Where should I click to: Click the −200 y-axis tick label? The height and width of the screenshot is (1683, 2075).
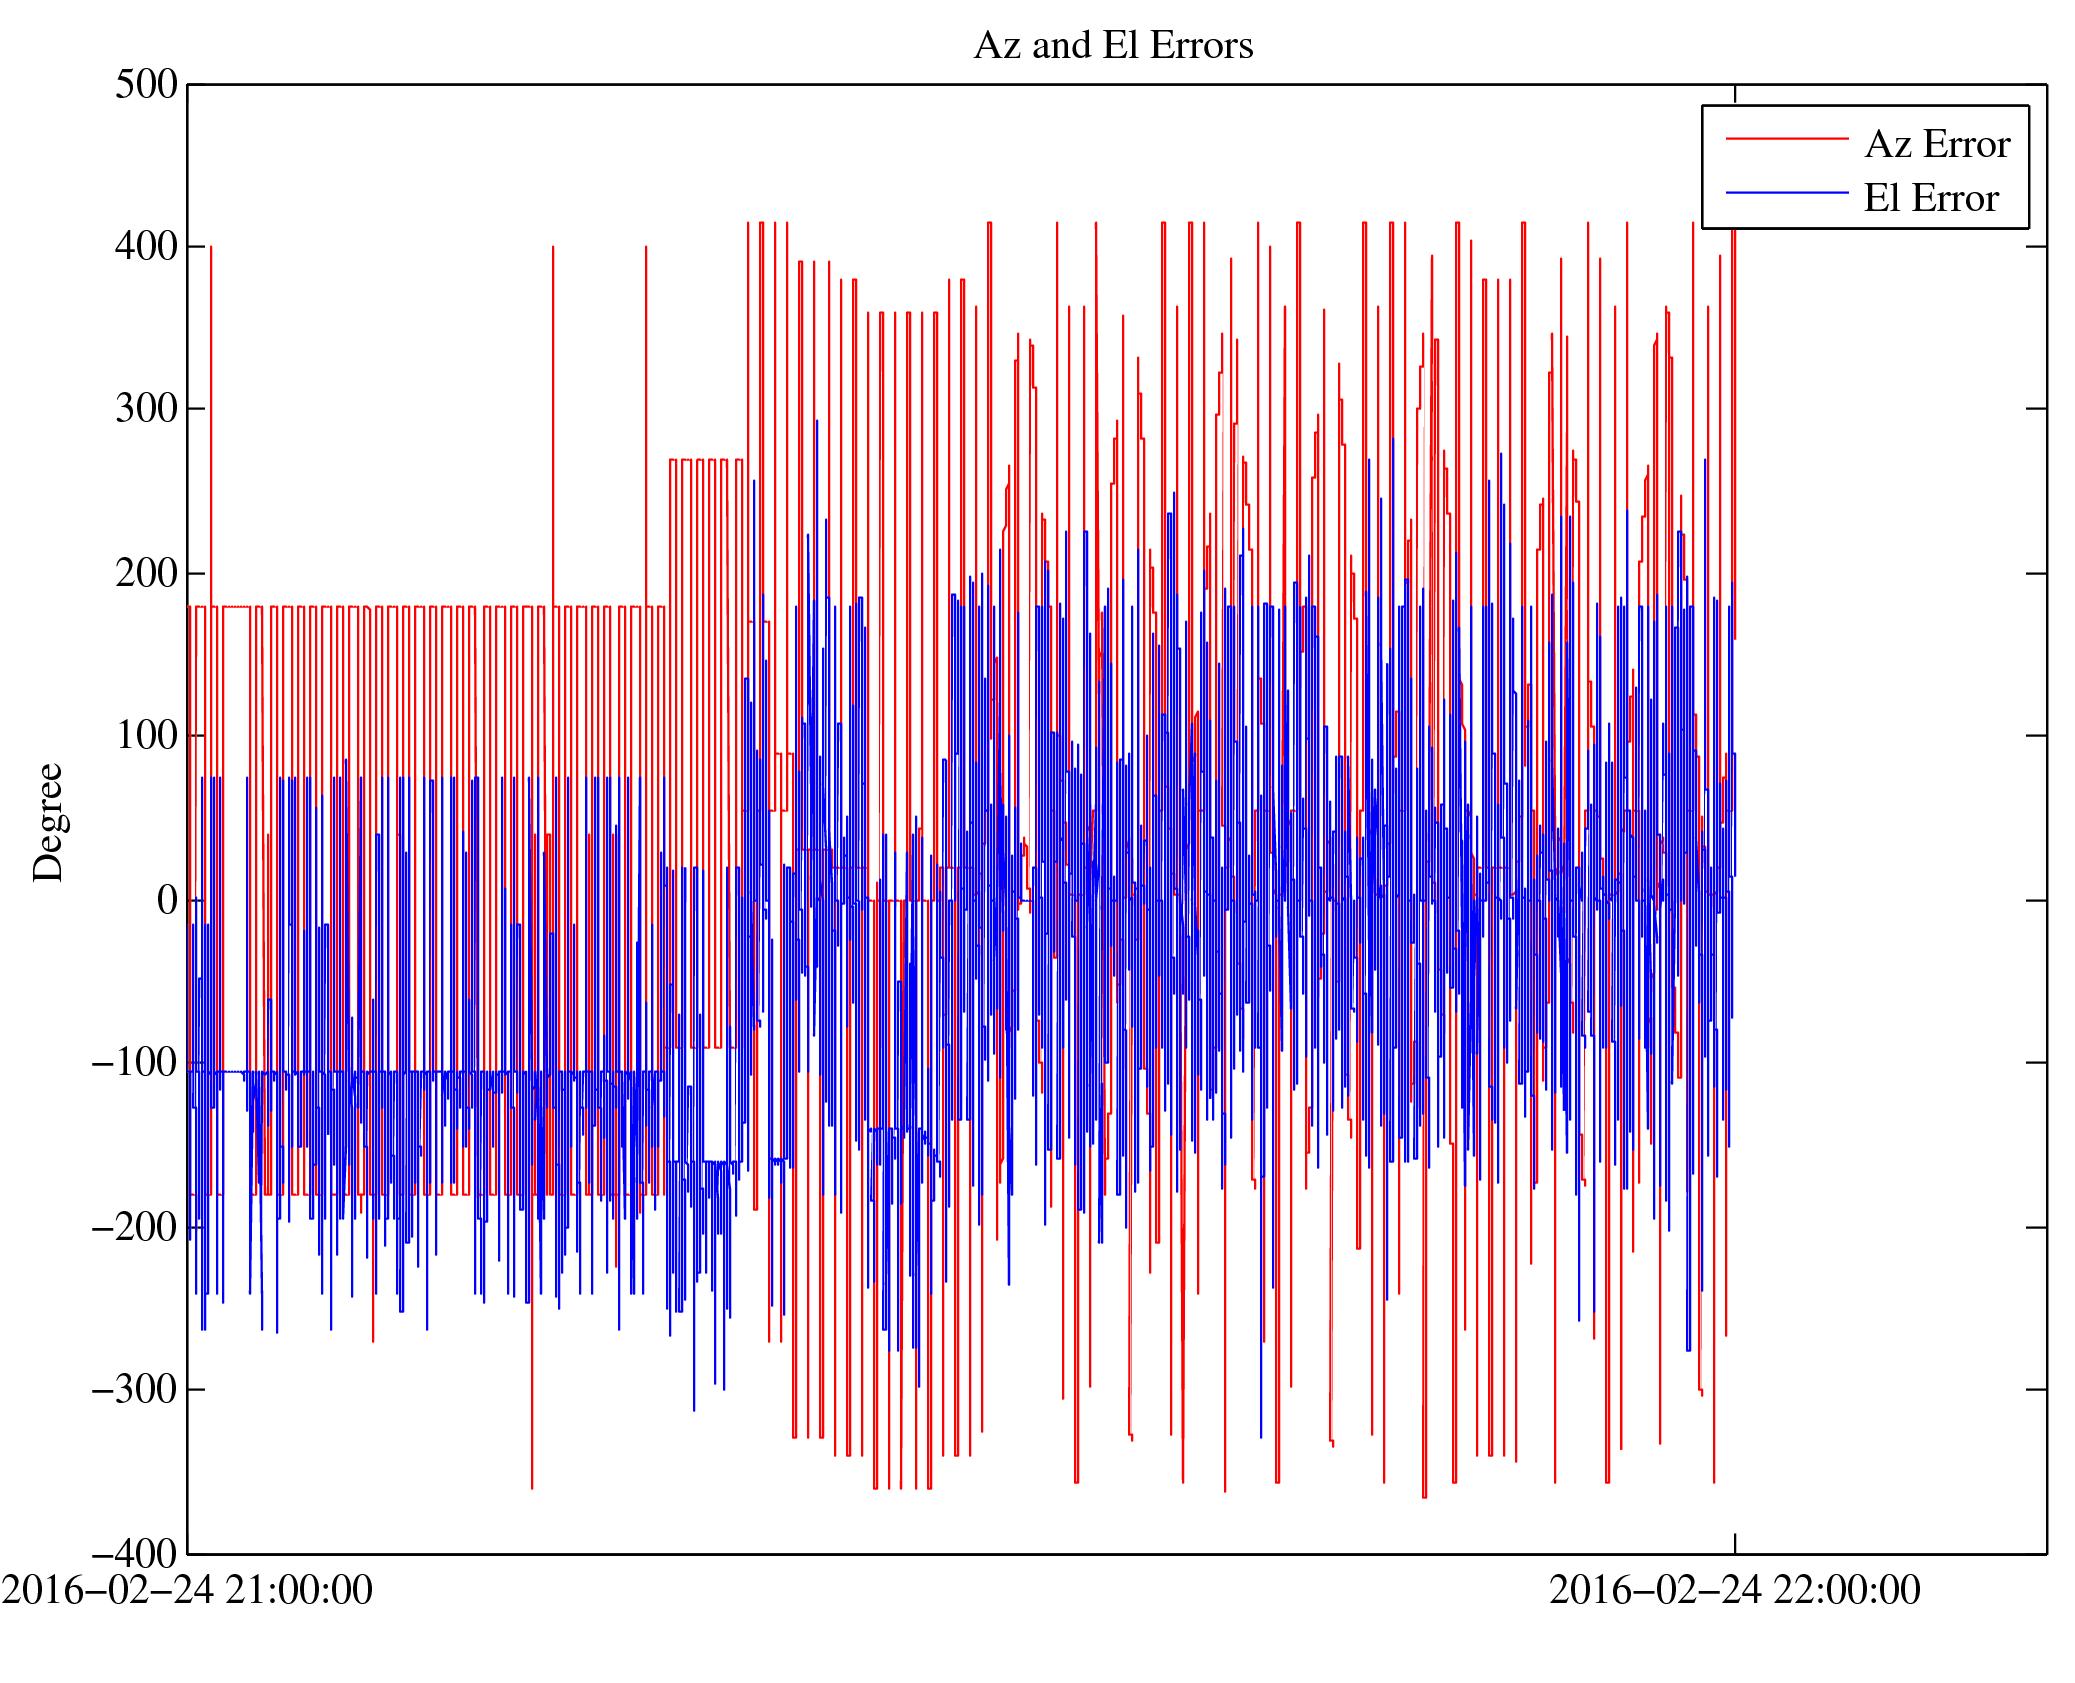[134, 1227]
